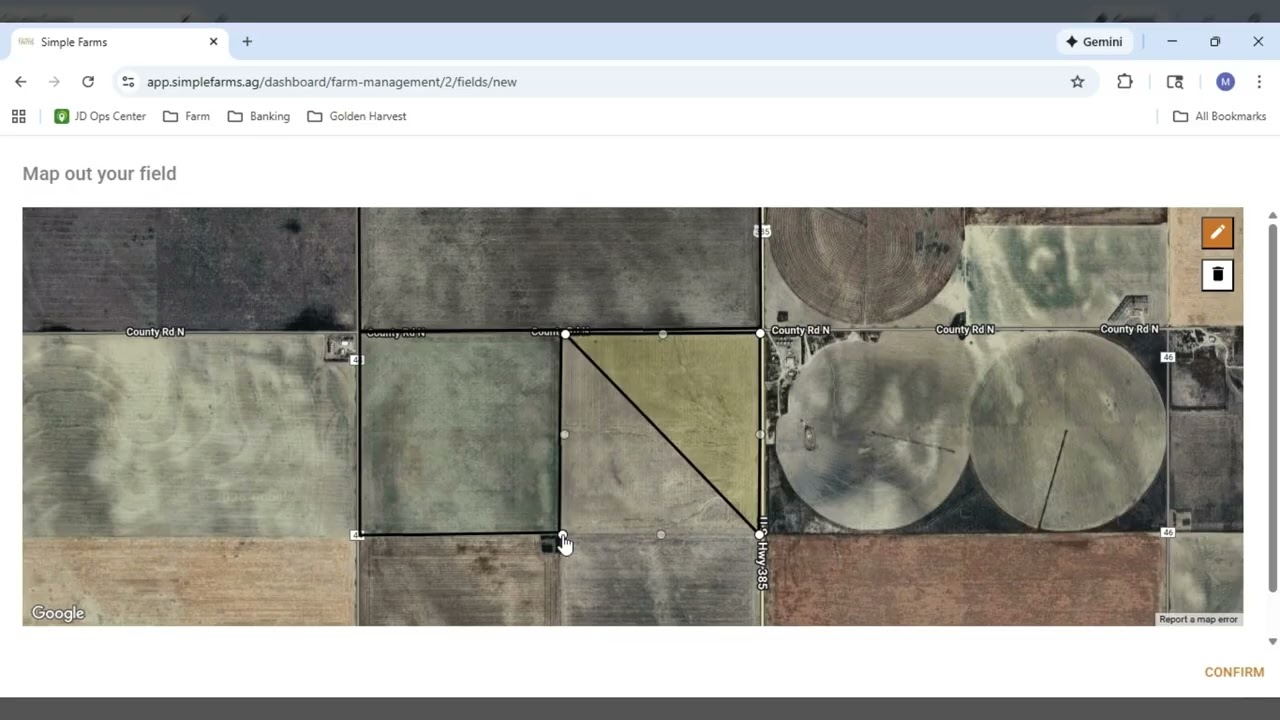1280x720 pixels.
Task: Open the JD Ops Center bookmark
Action: (x=100, y=116)
